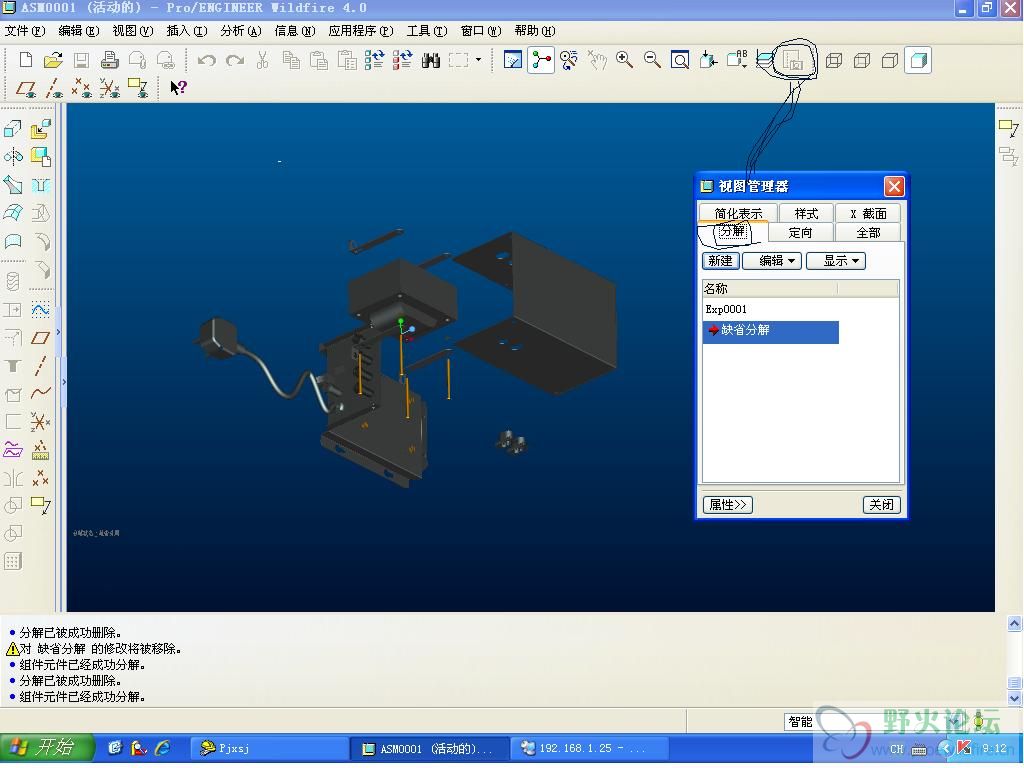Open the 文件 menu
The image size is (1024, 768).
(25, 31)
